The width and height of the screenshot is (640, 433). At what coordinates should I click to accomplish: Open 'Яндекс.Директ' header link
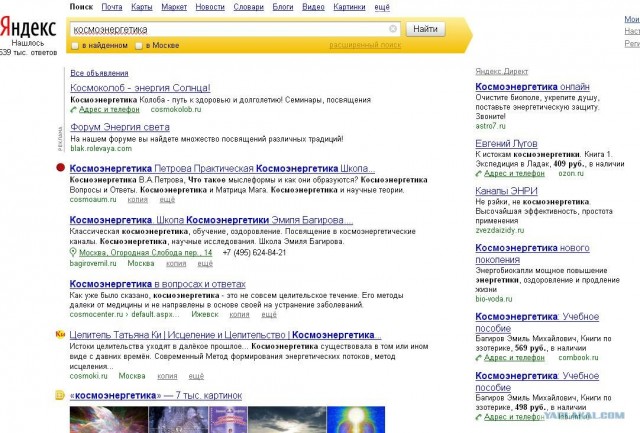pyautogui.click(x=502, y=71)
